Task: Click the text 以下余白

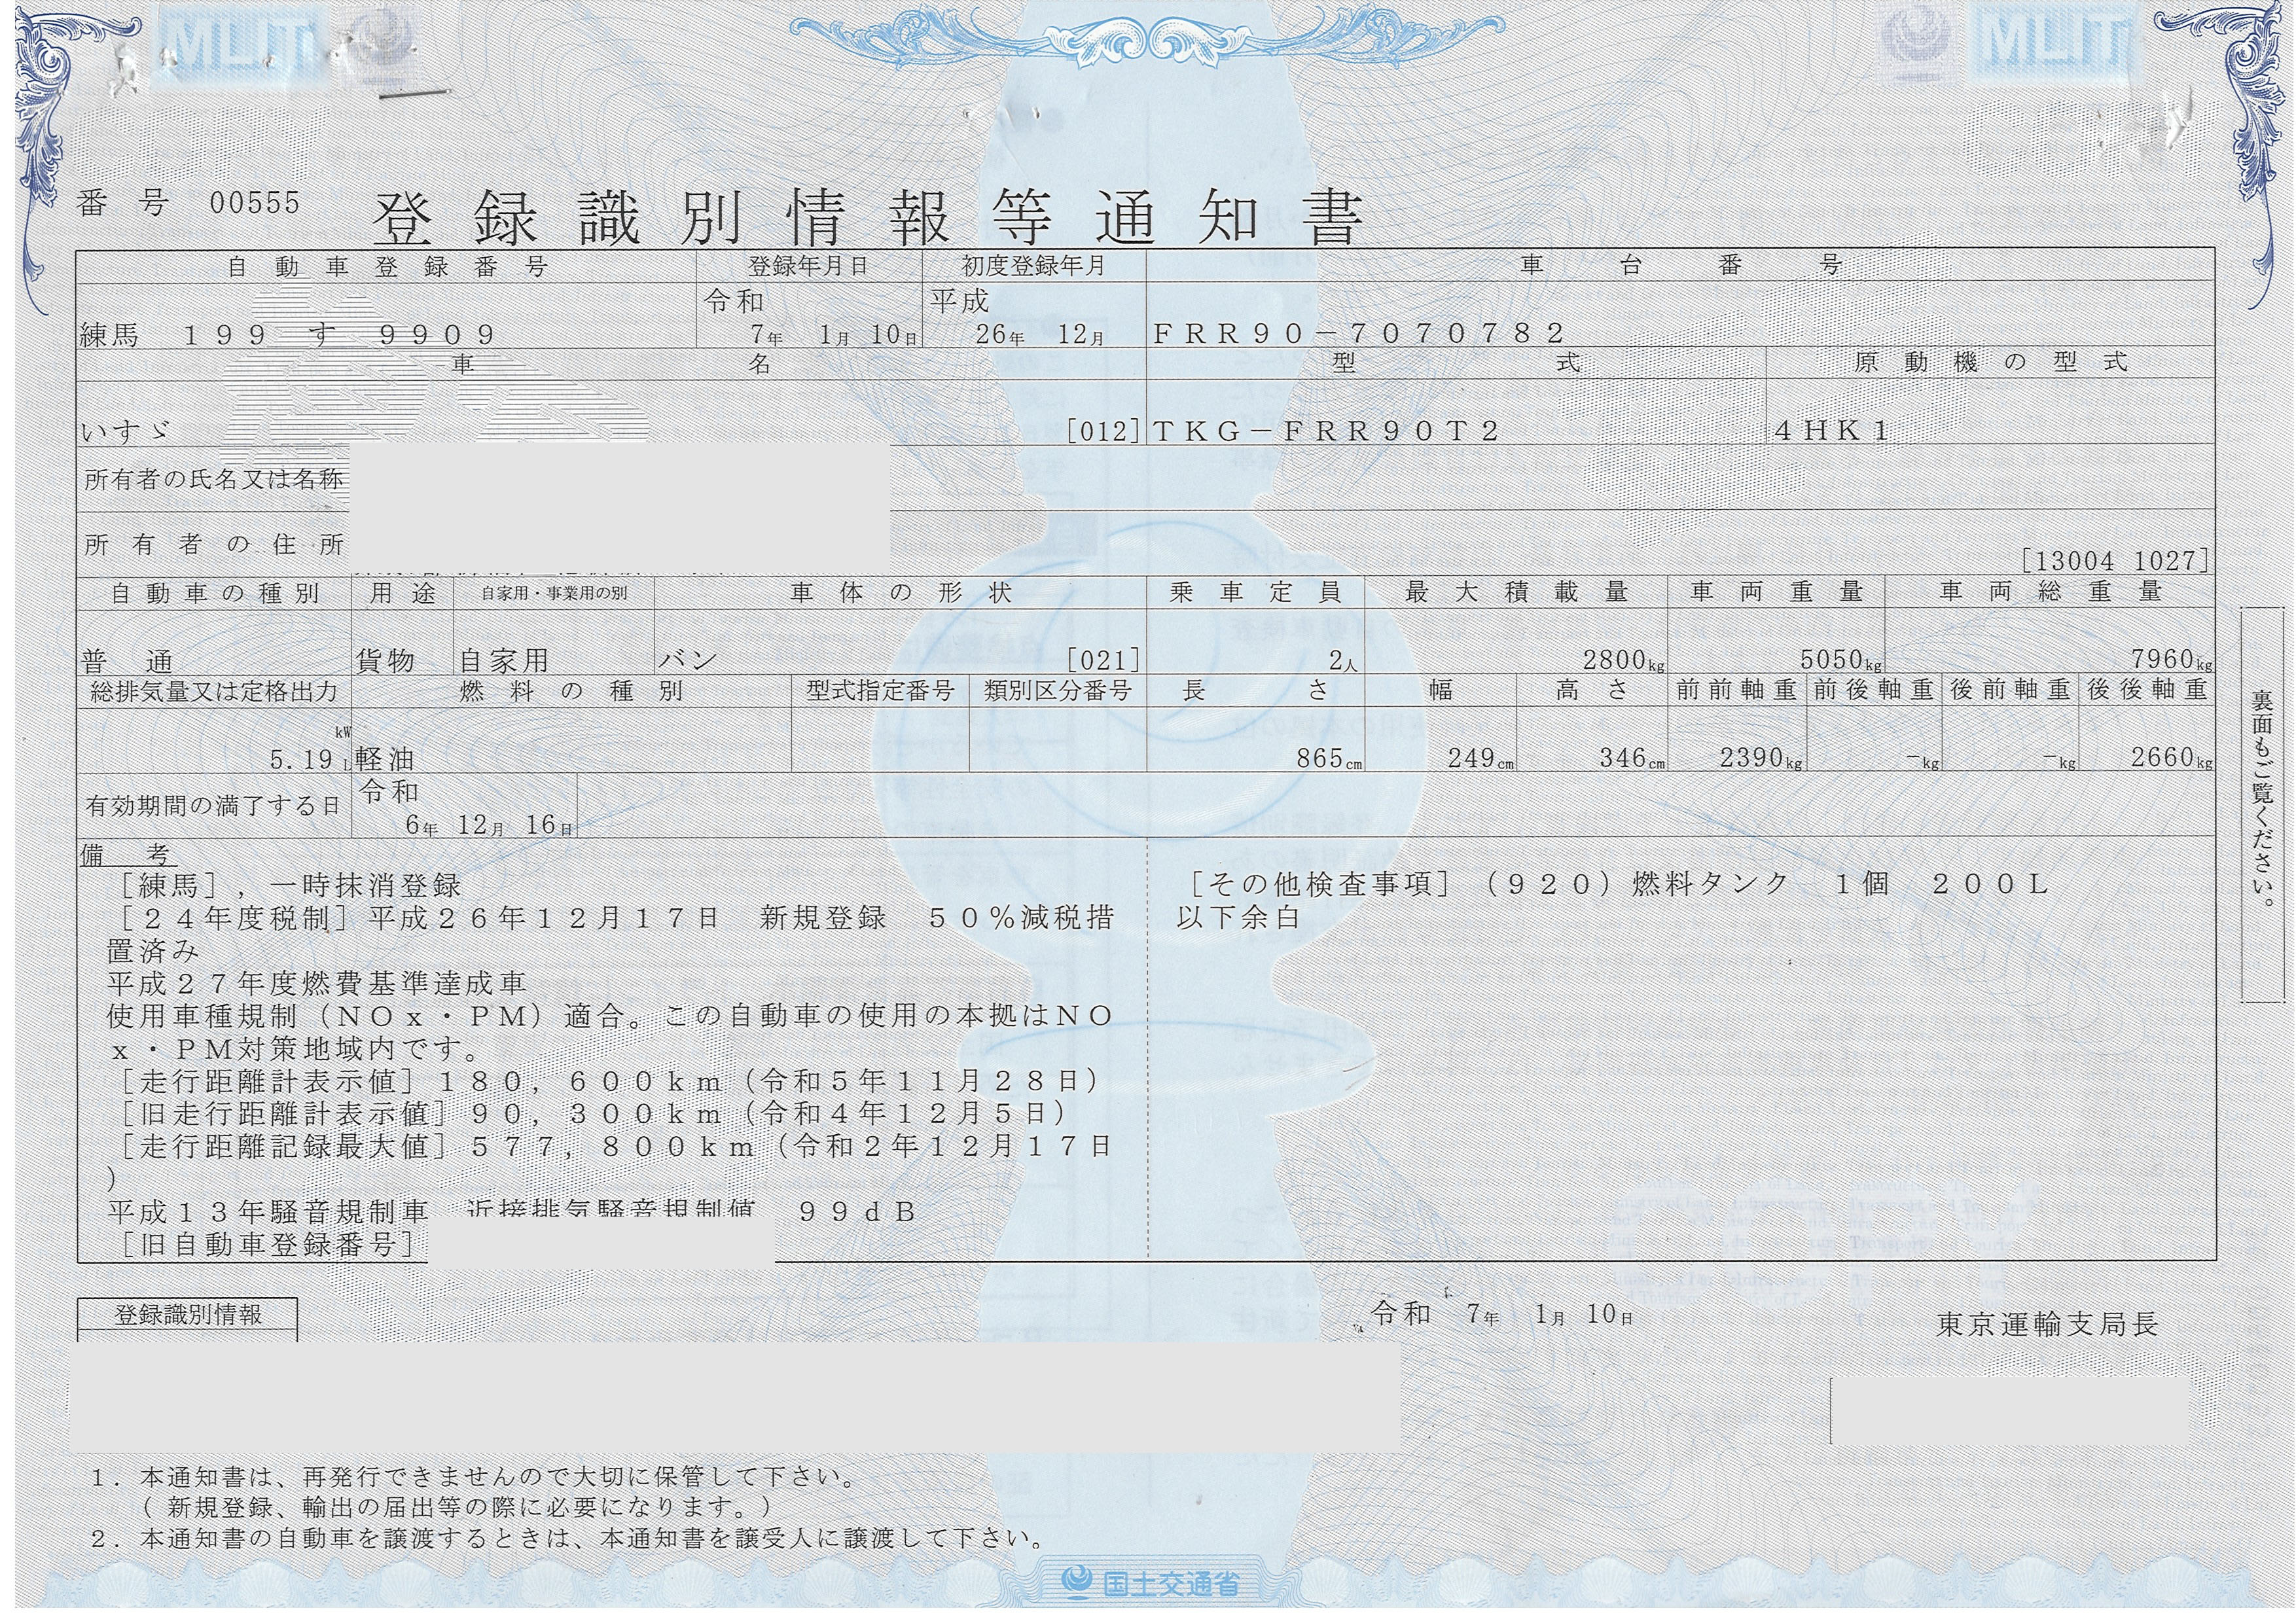Action: 1238,917
